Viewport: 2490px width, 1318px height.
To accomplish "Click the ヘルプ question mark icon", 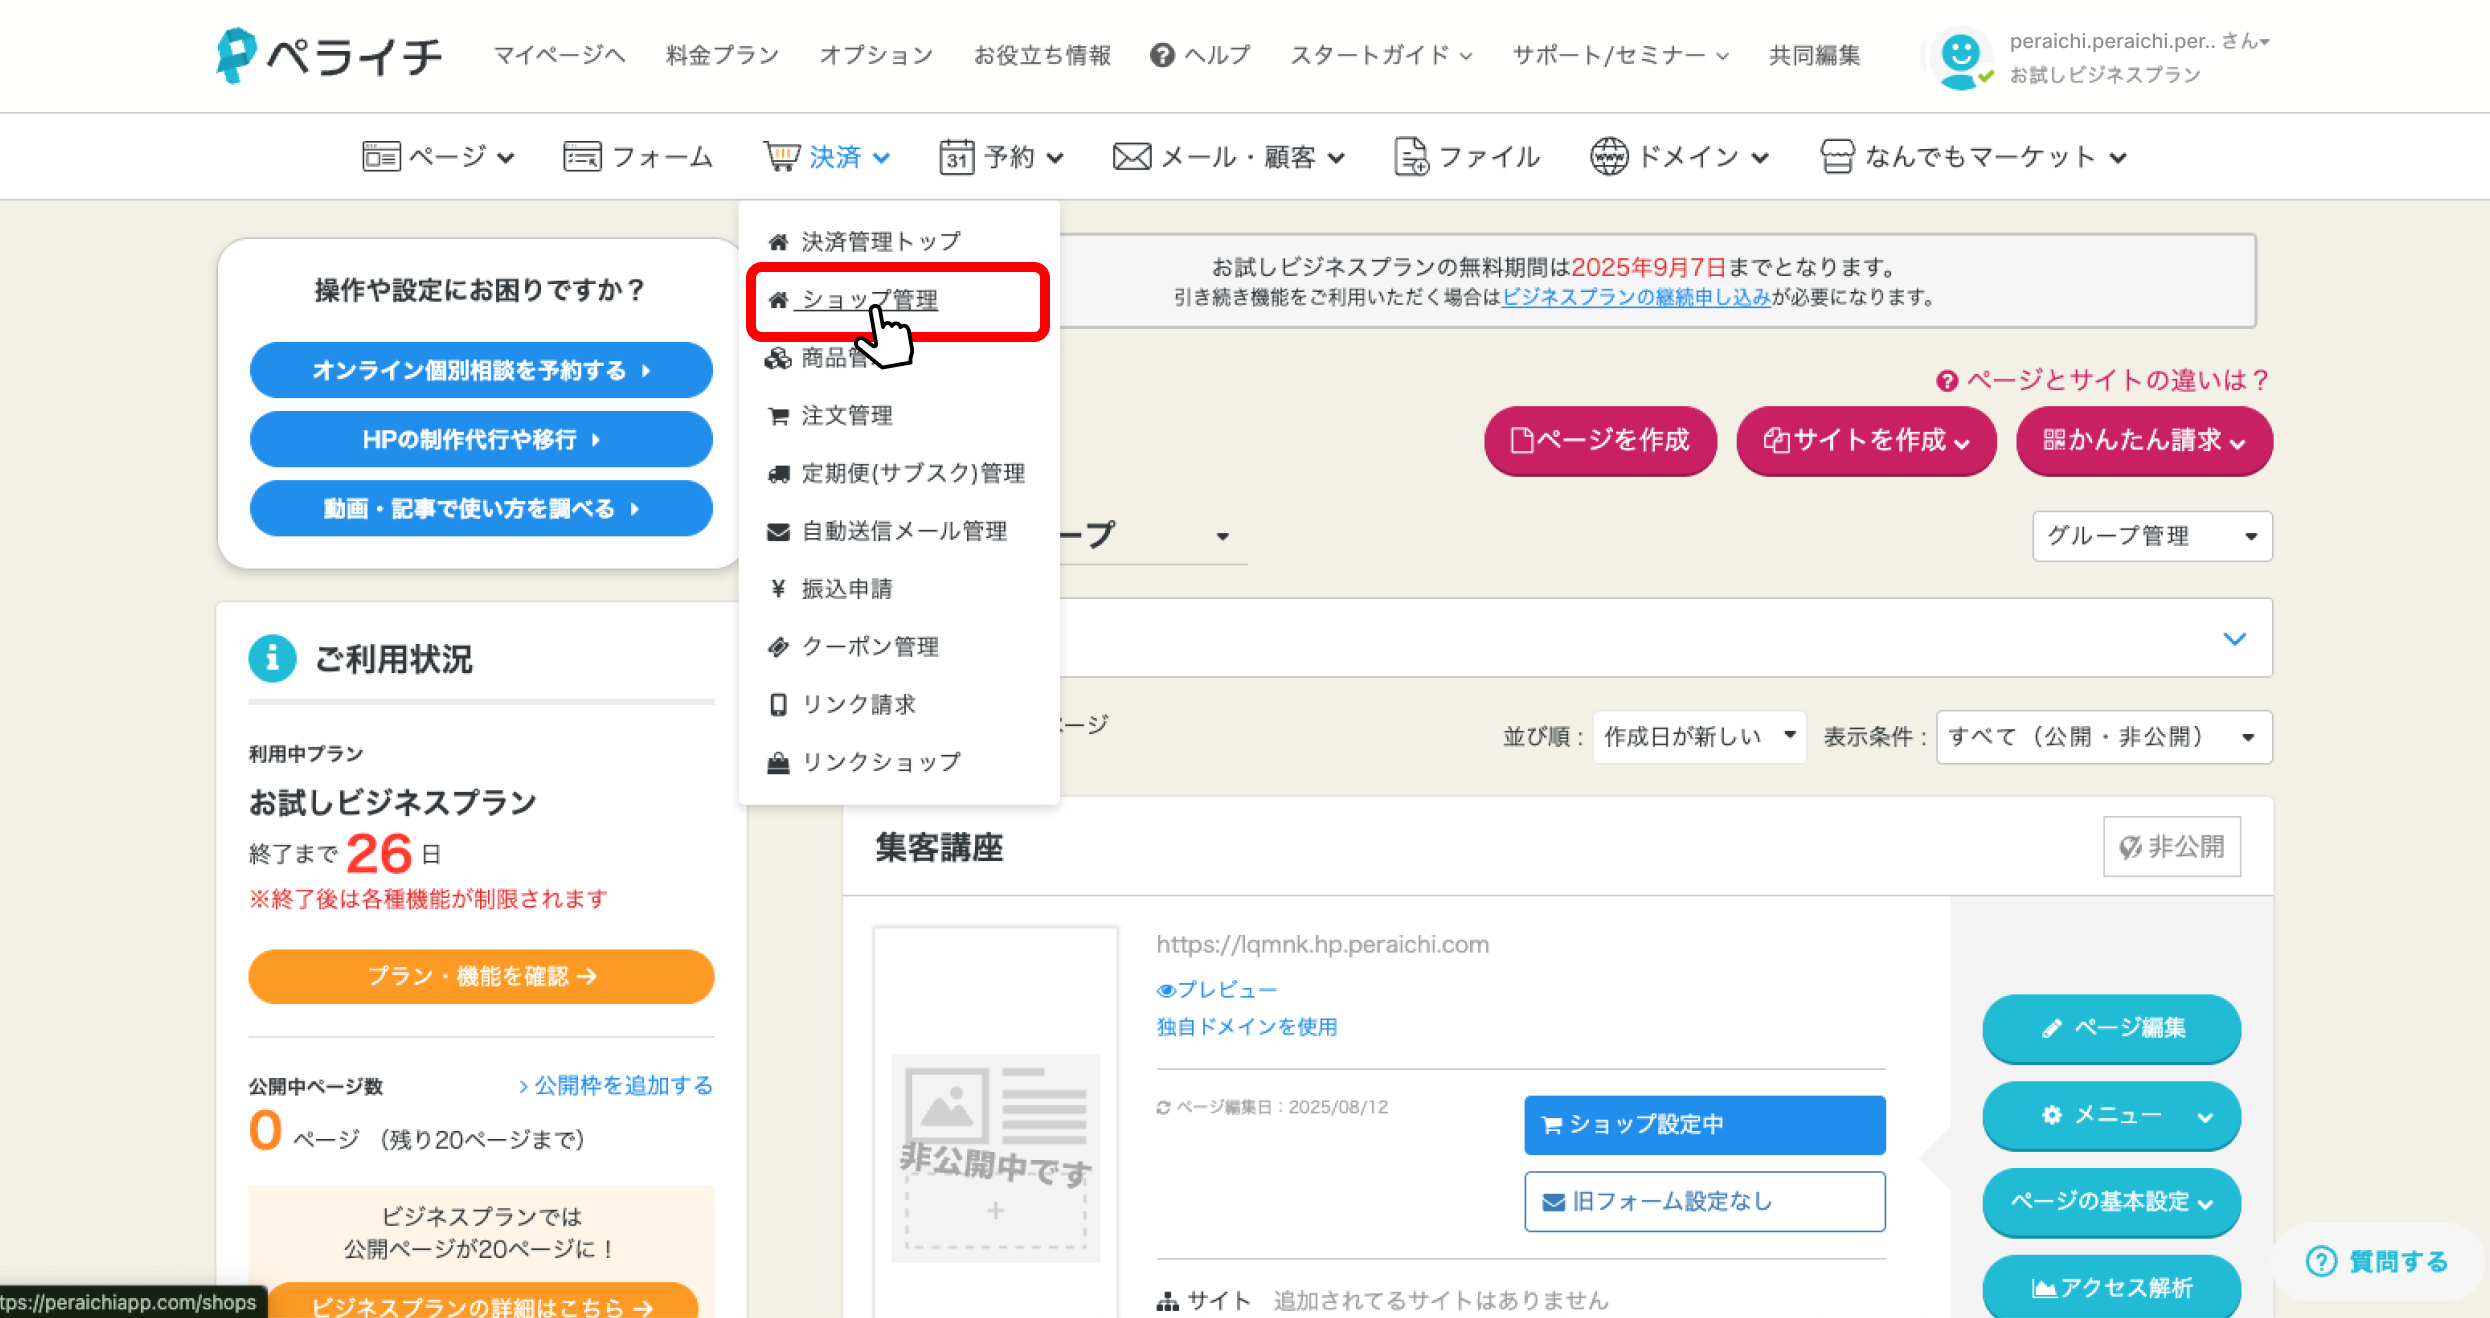I will tap(1161, 55).
